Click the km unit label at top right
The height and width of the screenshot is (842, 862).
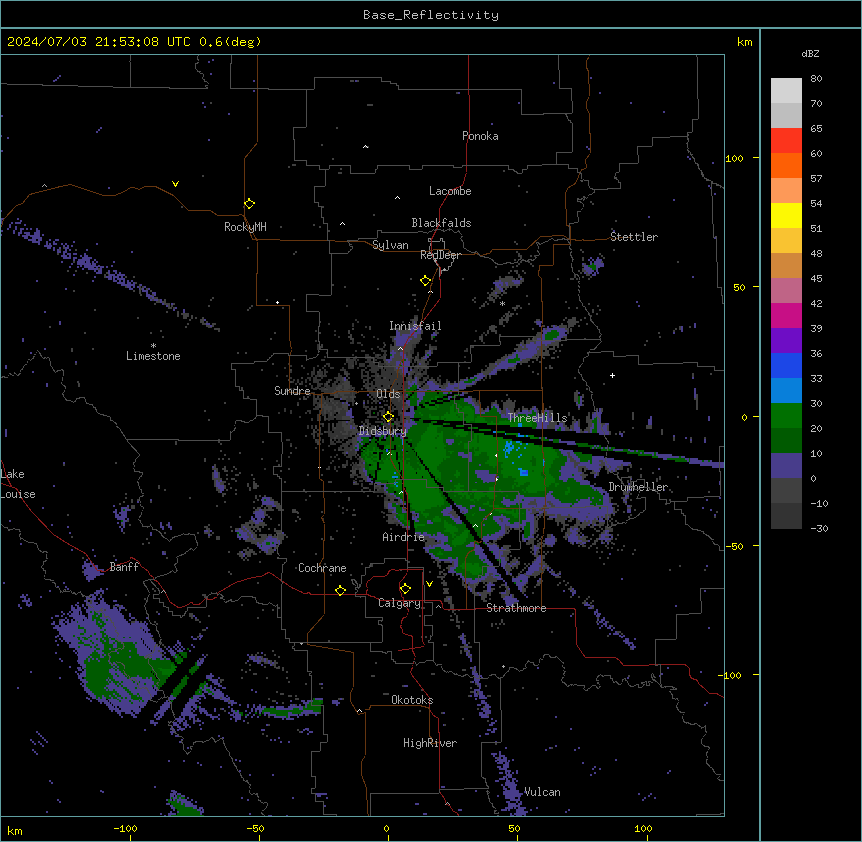(744, 42)
